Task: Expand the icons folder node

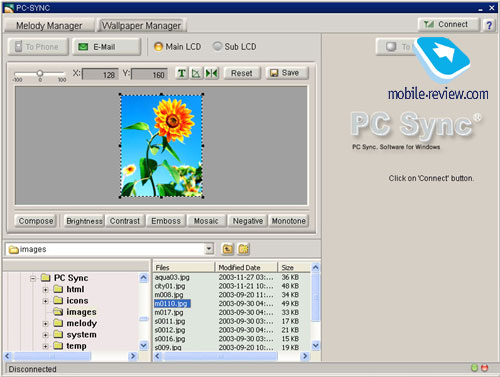Action: pos(46,301)
